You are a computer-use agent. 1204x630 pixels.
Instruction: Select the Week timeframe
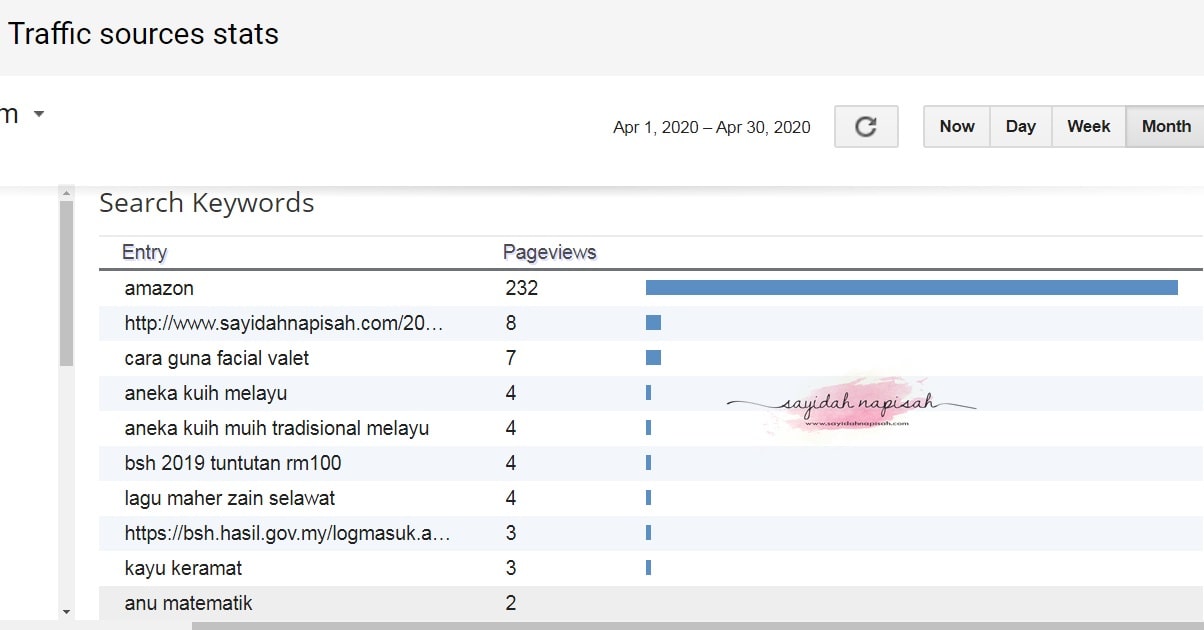[x=1088, y=126]
